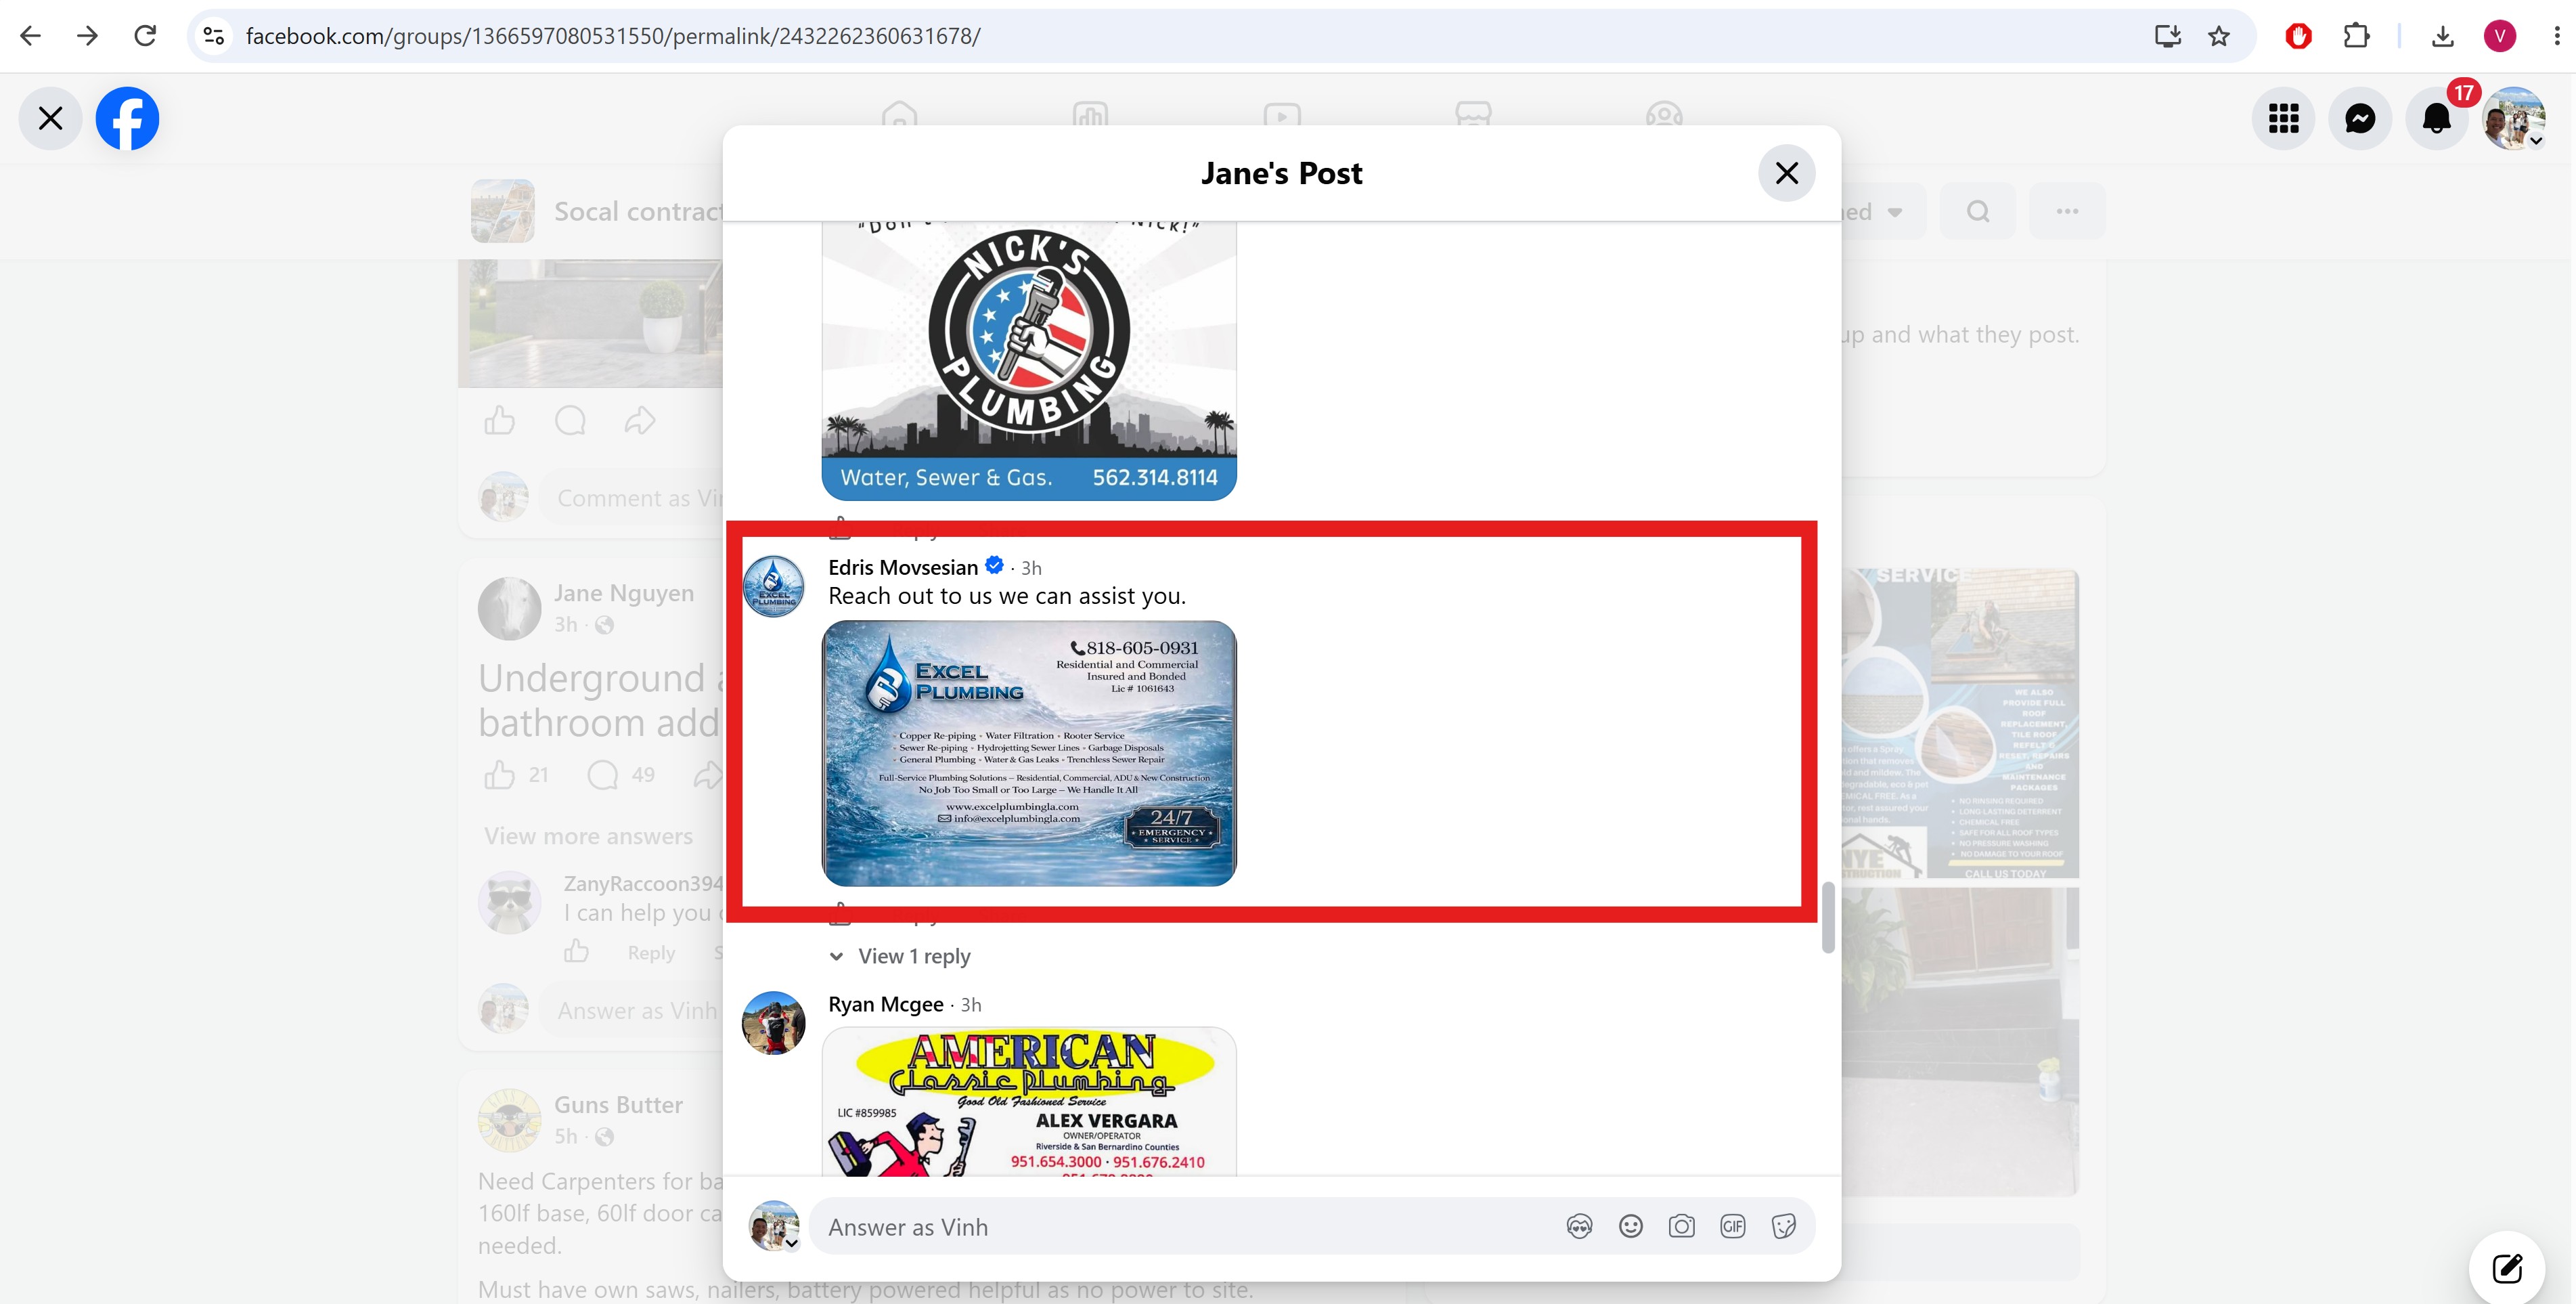Image resolution: width=2576 pixels, height=1304 pixels.
Task: Start a new message with compose icon
Action: click(2507, 1268)
